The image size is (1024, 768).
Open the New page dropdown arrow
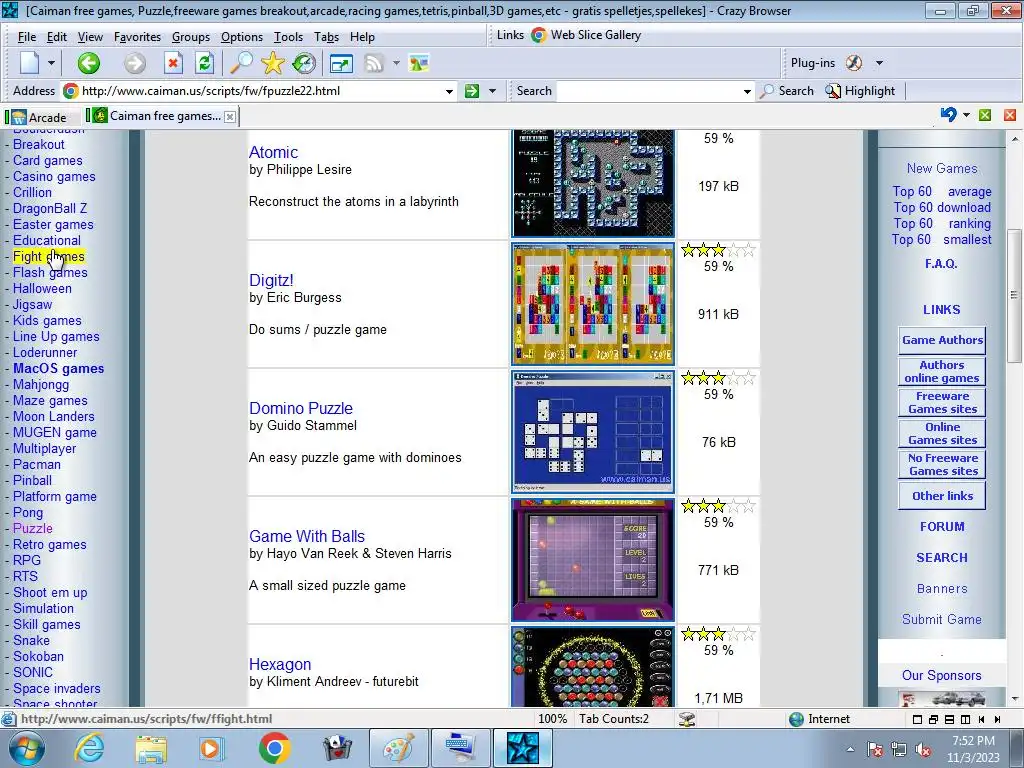click(51, 63)
